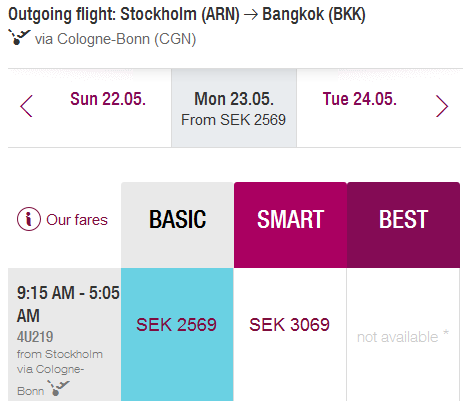Select the Mon 23.05. date tab
Screen dimensions: 464x401
pyautogui.click(x=234, y=108)
